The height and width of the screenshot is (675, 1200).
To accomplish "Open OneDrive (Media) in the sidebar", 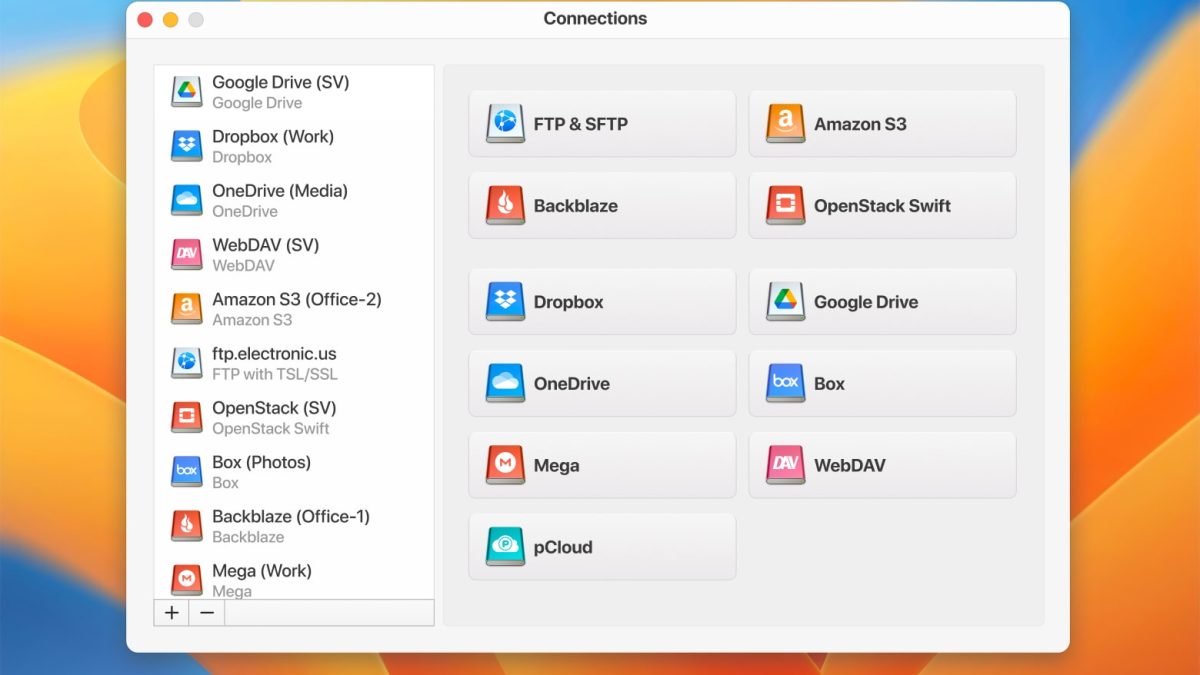I will point(279,200).
